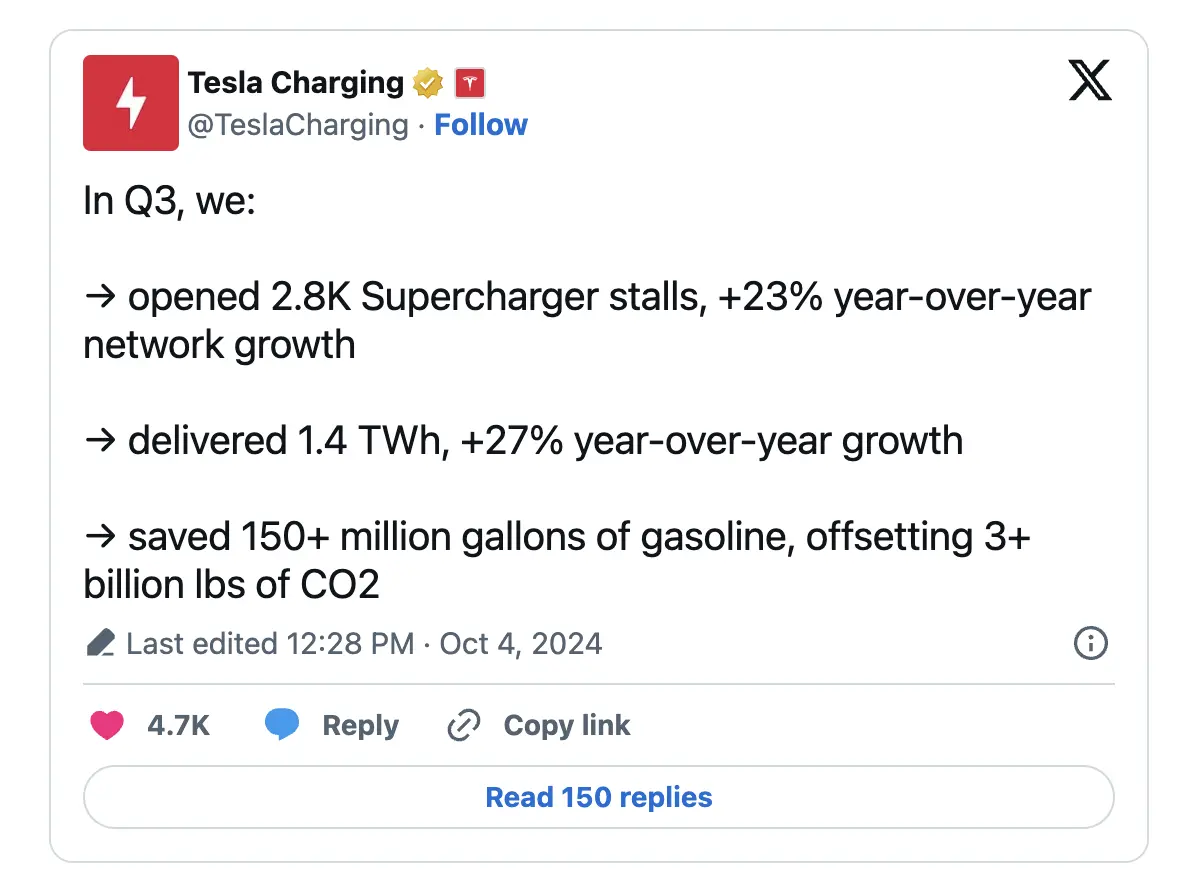Click the red Tesla affiliate badge
This screenshot has width=1186, height=888.
(x=470, y=83)
